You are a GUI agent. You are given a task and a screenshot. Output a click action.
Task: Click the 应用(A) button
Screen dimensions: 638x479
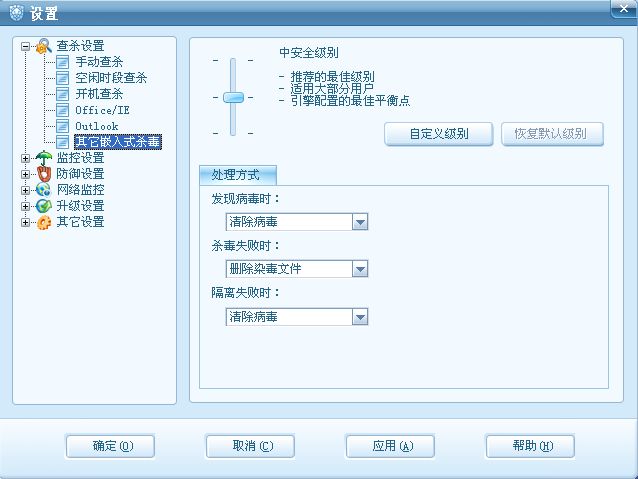(390, 446)
